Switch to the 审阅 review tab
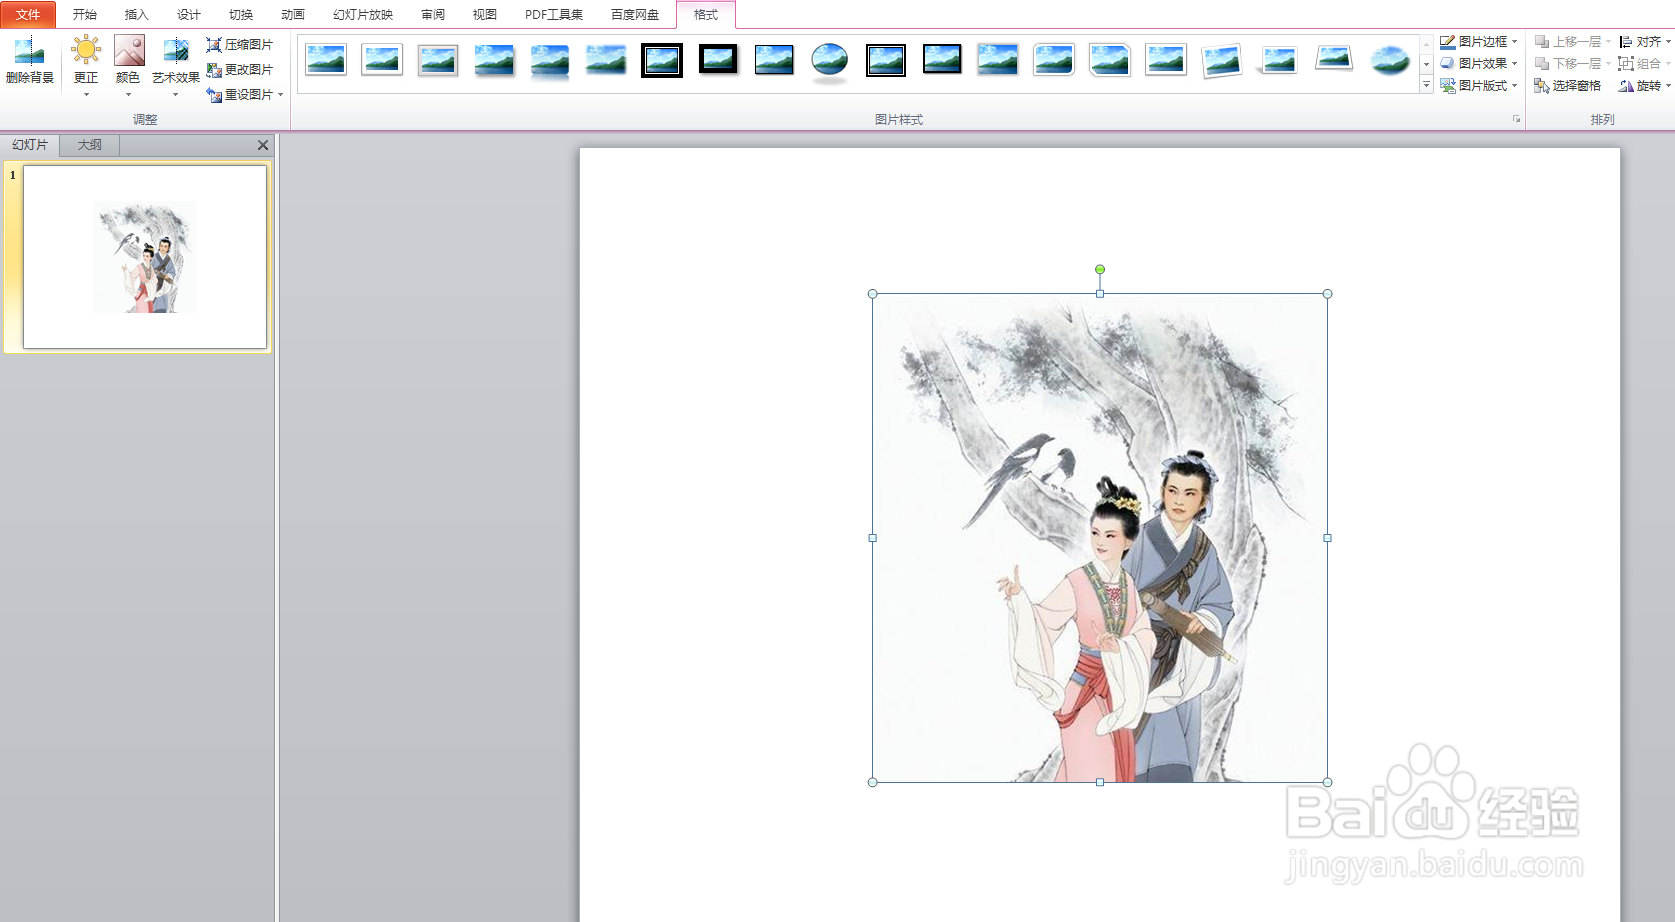The width and height of the screenshot is (1675, 922). [433, 14]
